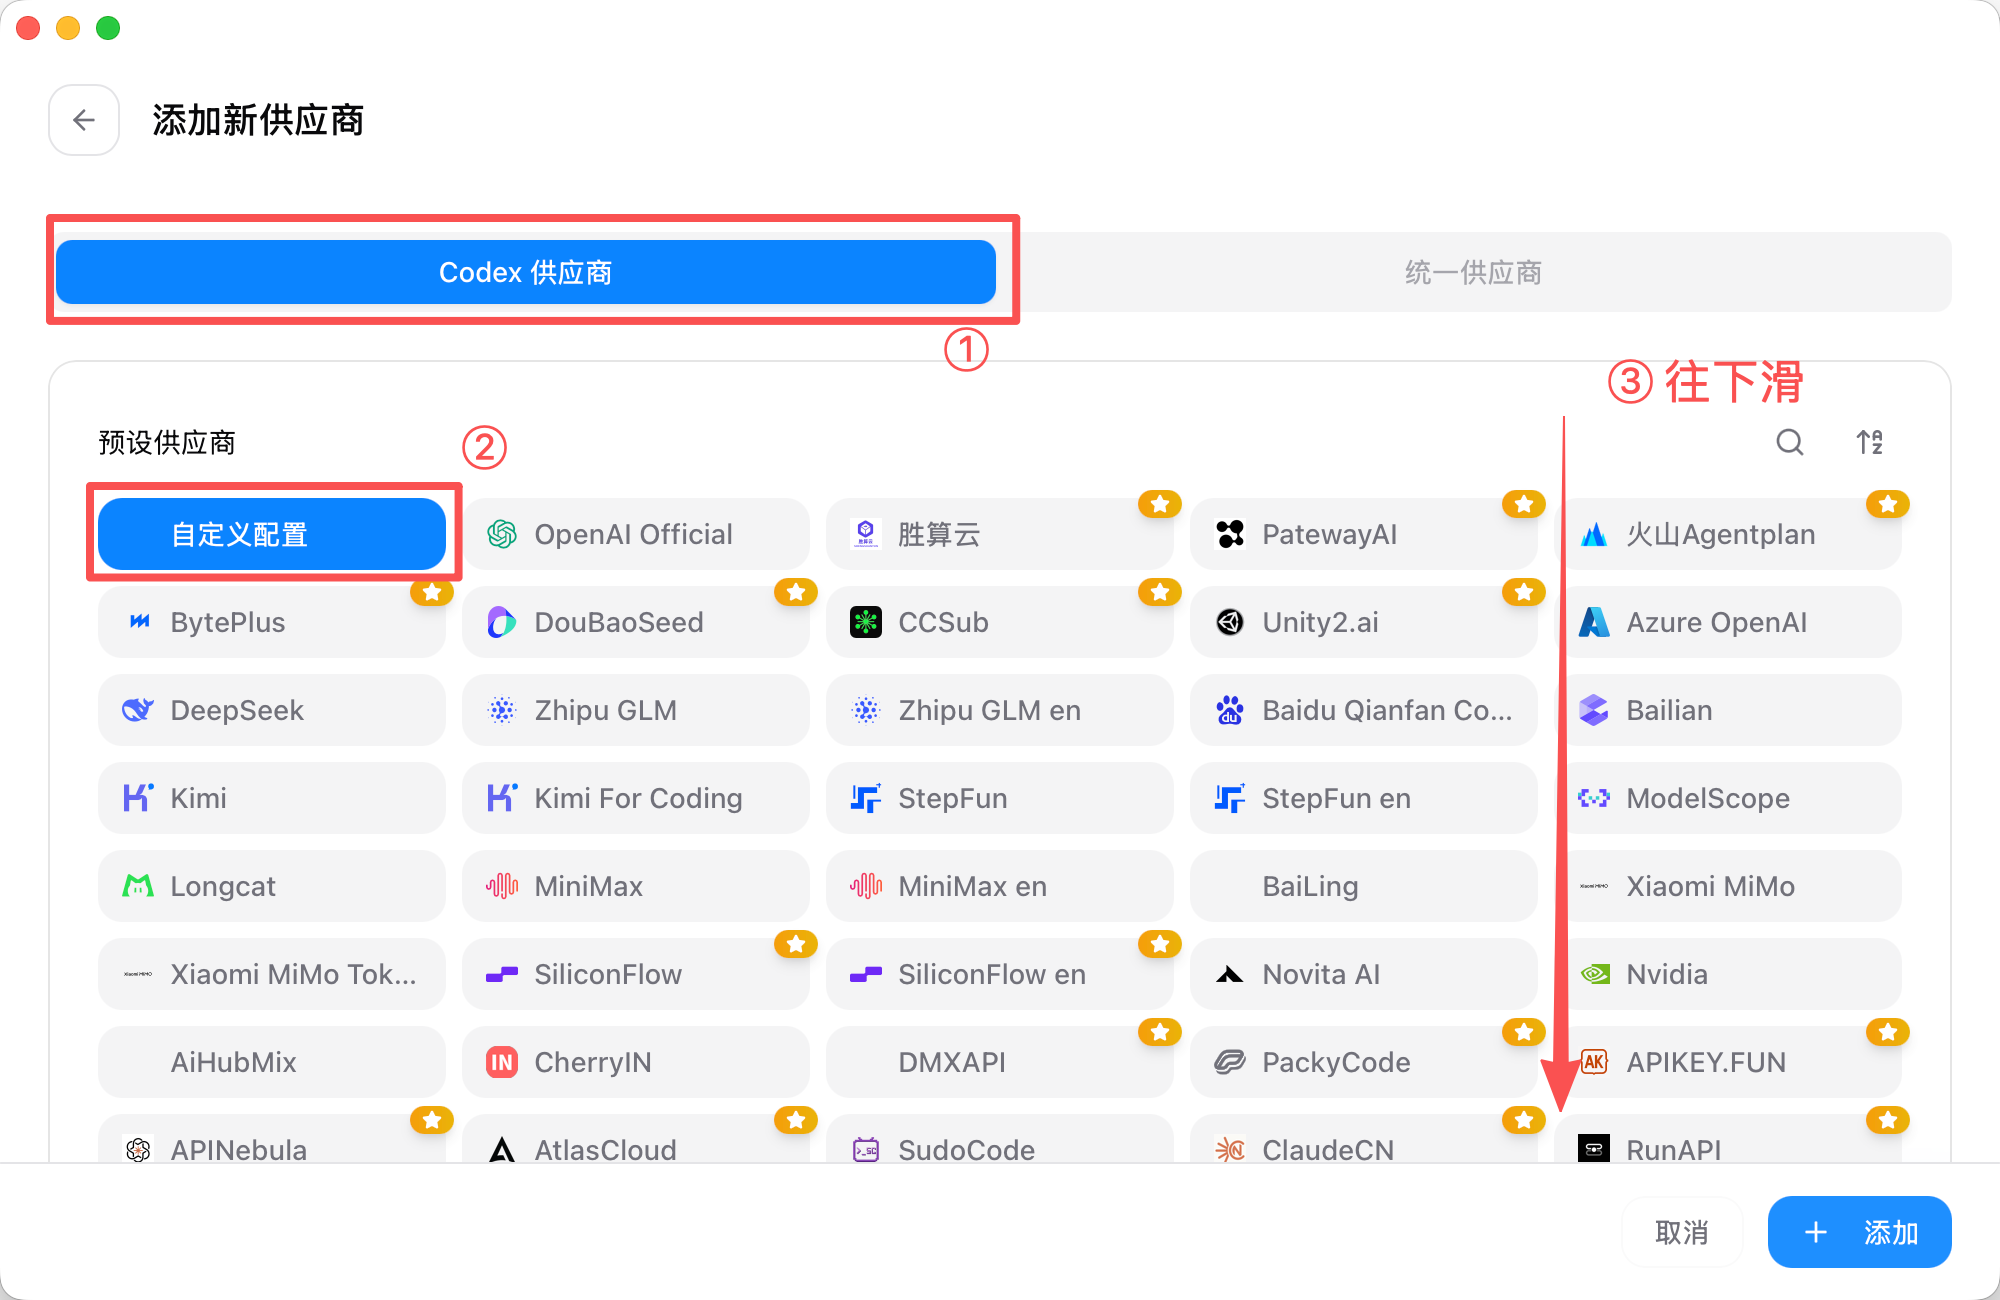Click the 预设供应商 heading
This screenshot has height=1300, width=2000.
point(167,442)
